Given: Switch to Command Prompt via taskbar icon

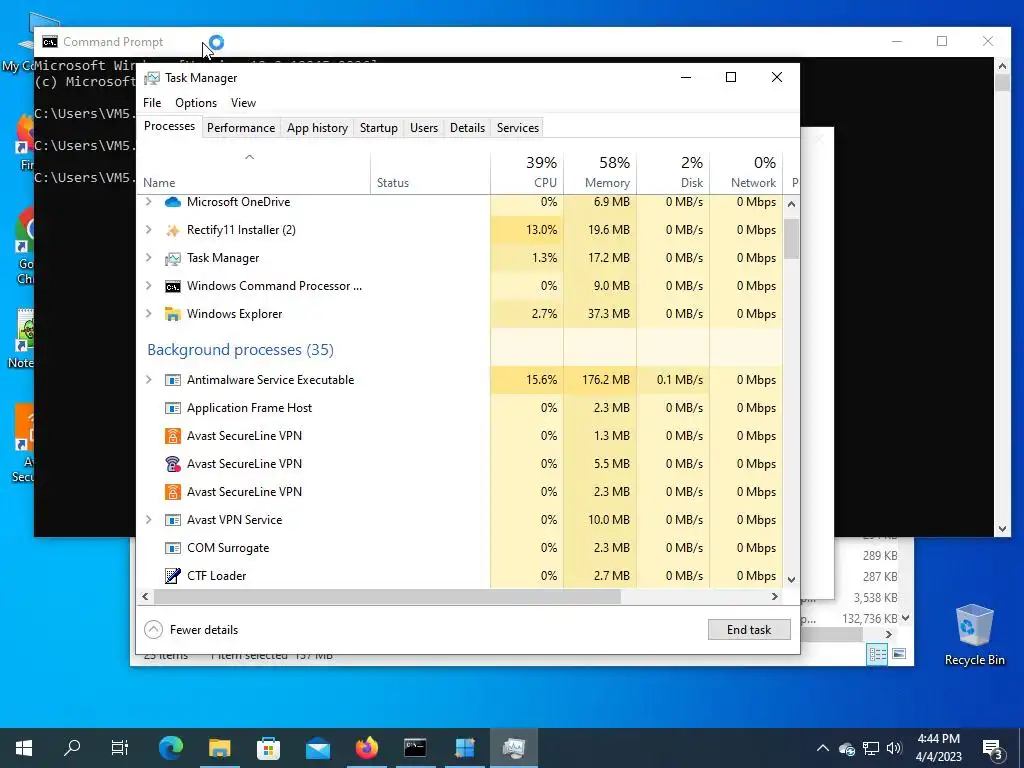Looking at the screenshot, I should (415, 748).
